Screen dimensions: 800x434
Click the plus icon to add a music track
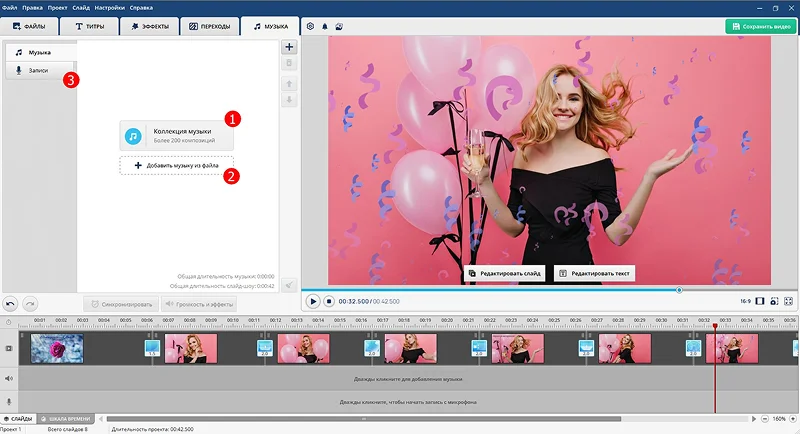[289, 47]
